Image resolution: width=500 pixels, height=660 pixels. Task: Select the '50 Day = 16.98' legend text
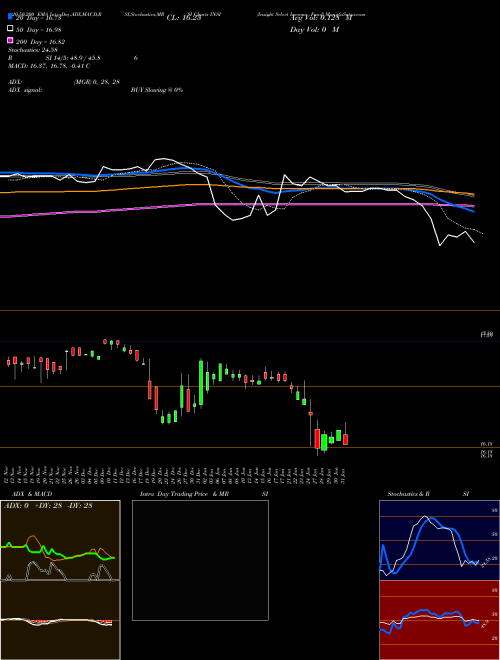pos(38,30)
